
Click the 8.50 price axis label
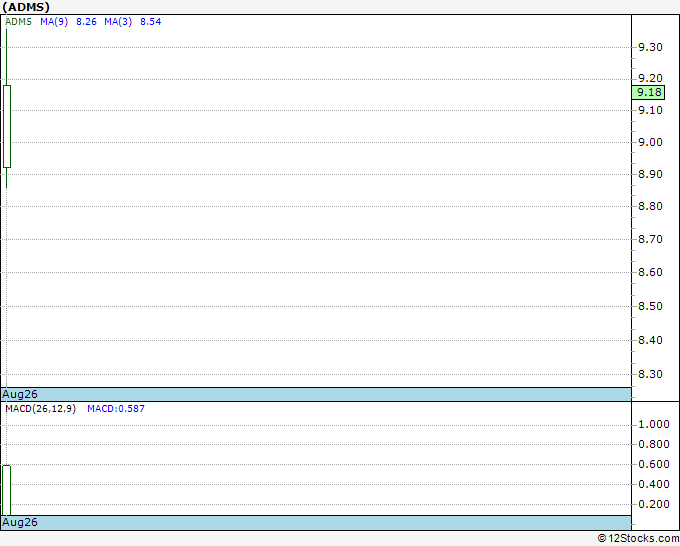(650, 306)
